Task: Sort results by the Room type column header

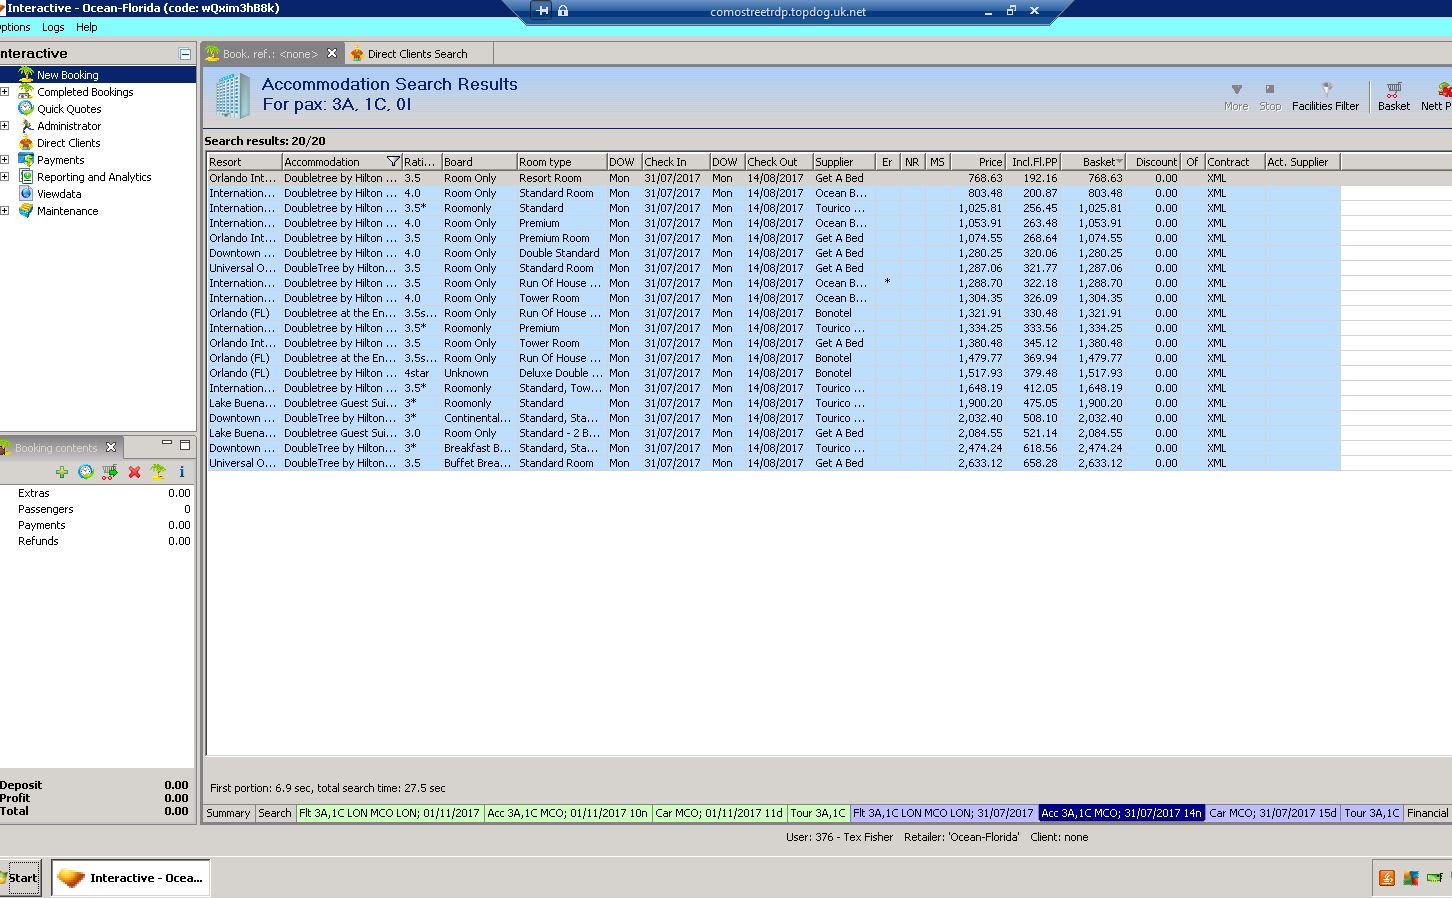Action: pyautogui.click(x=561, y=162)
